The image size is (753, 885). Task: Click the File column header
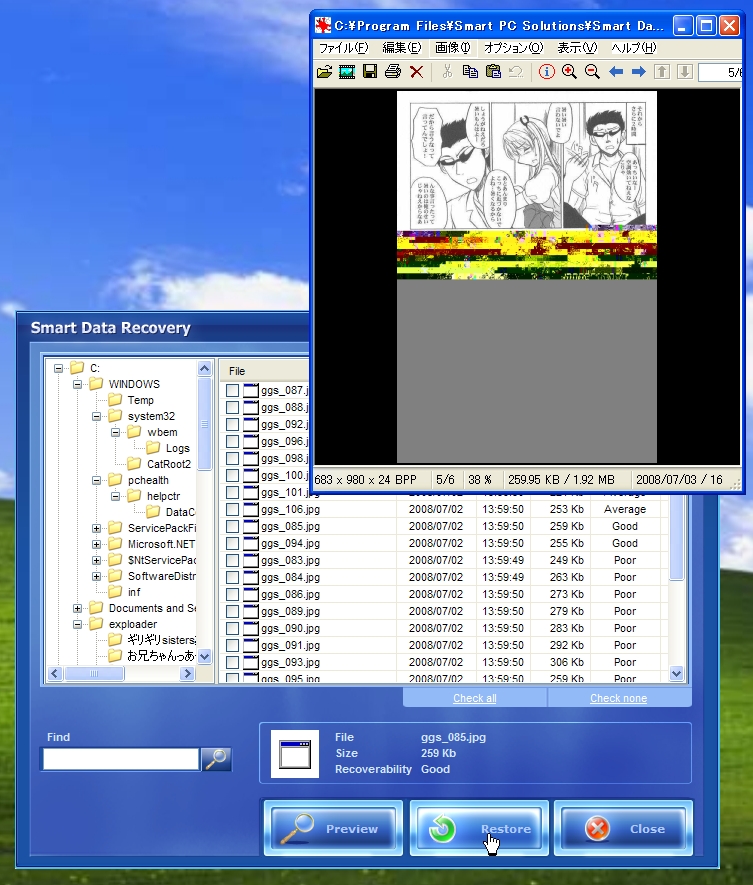[x=265, y=371]
